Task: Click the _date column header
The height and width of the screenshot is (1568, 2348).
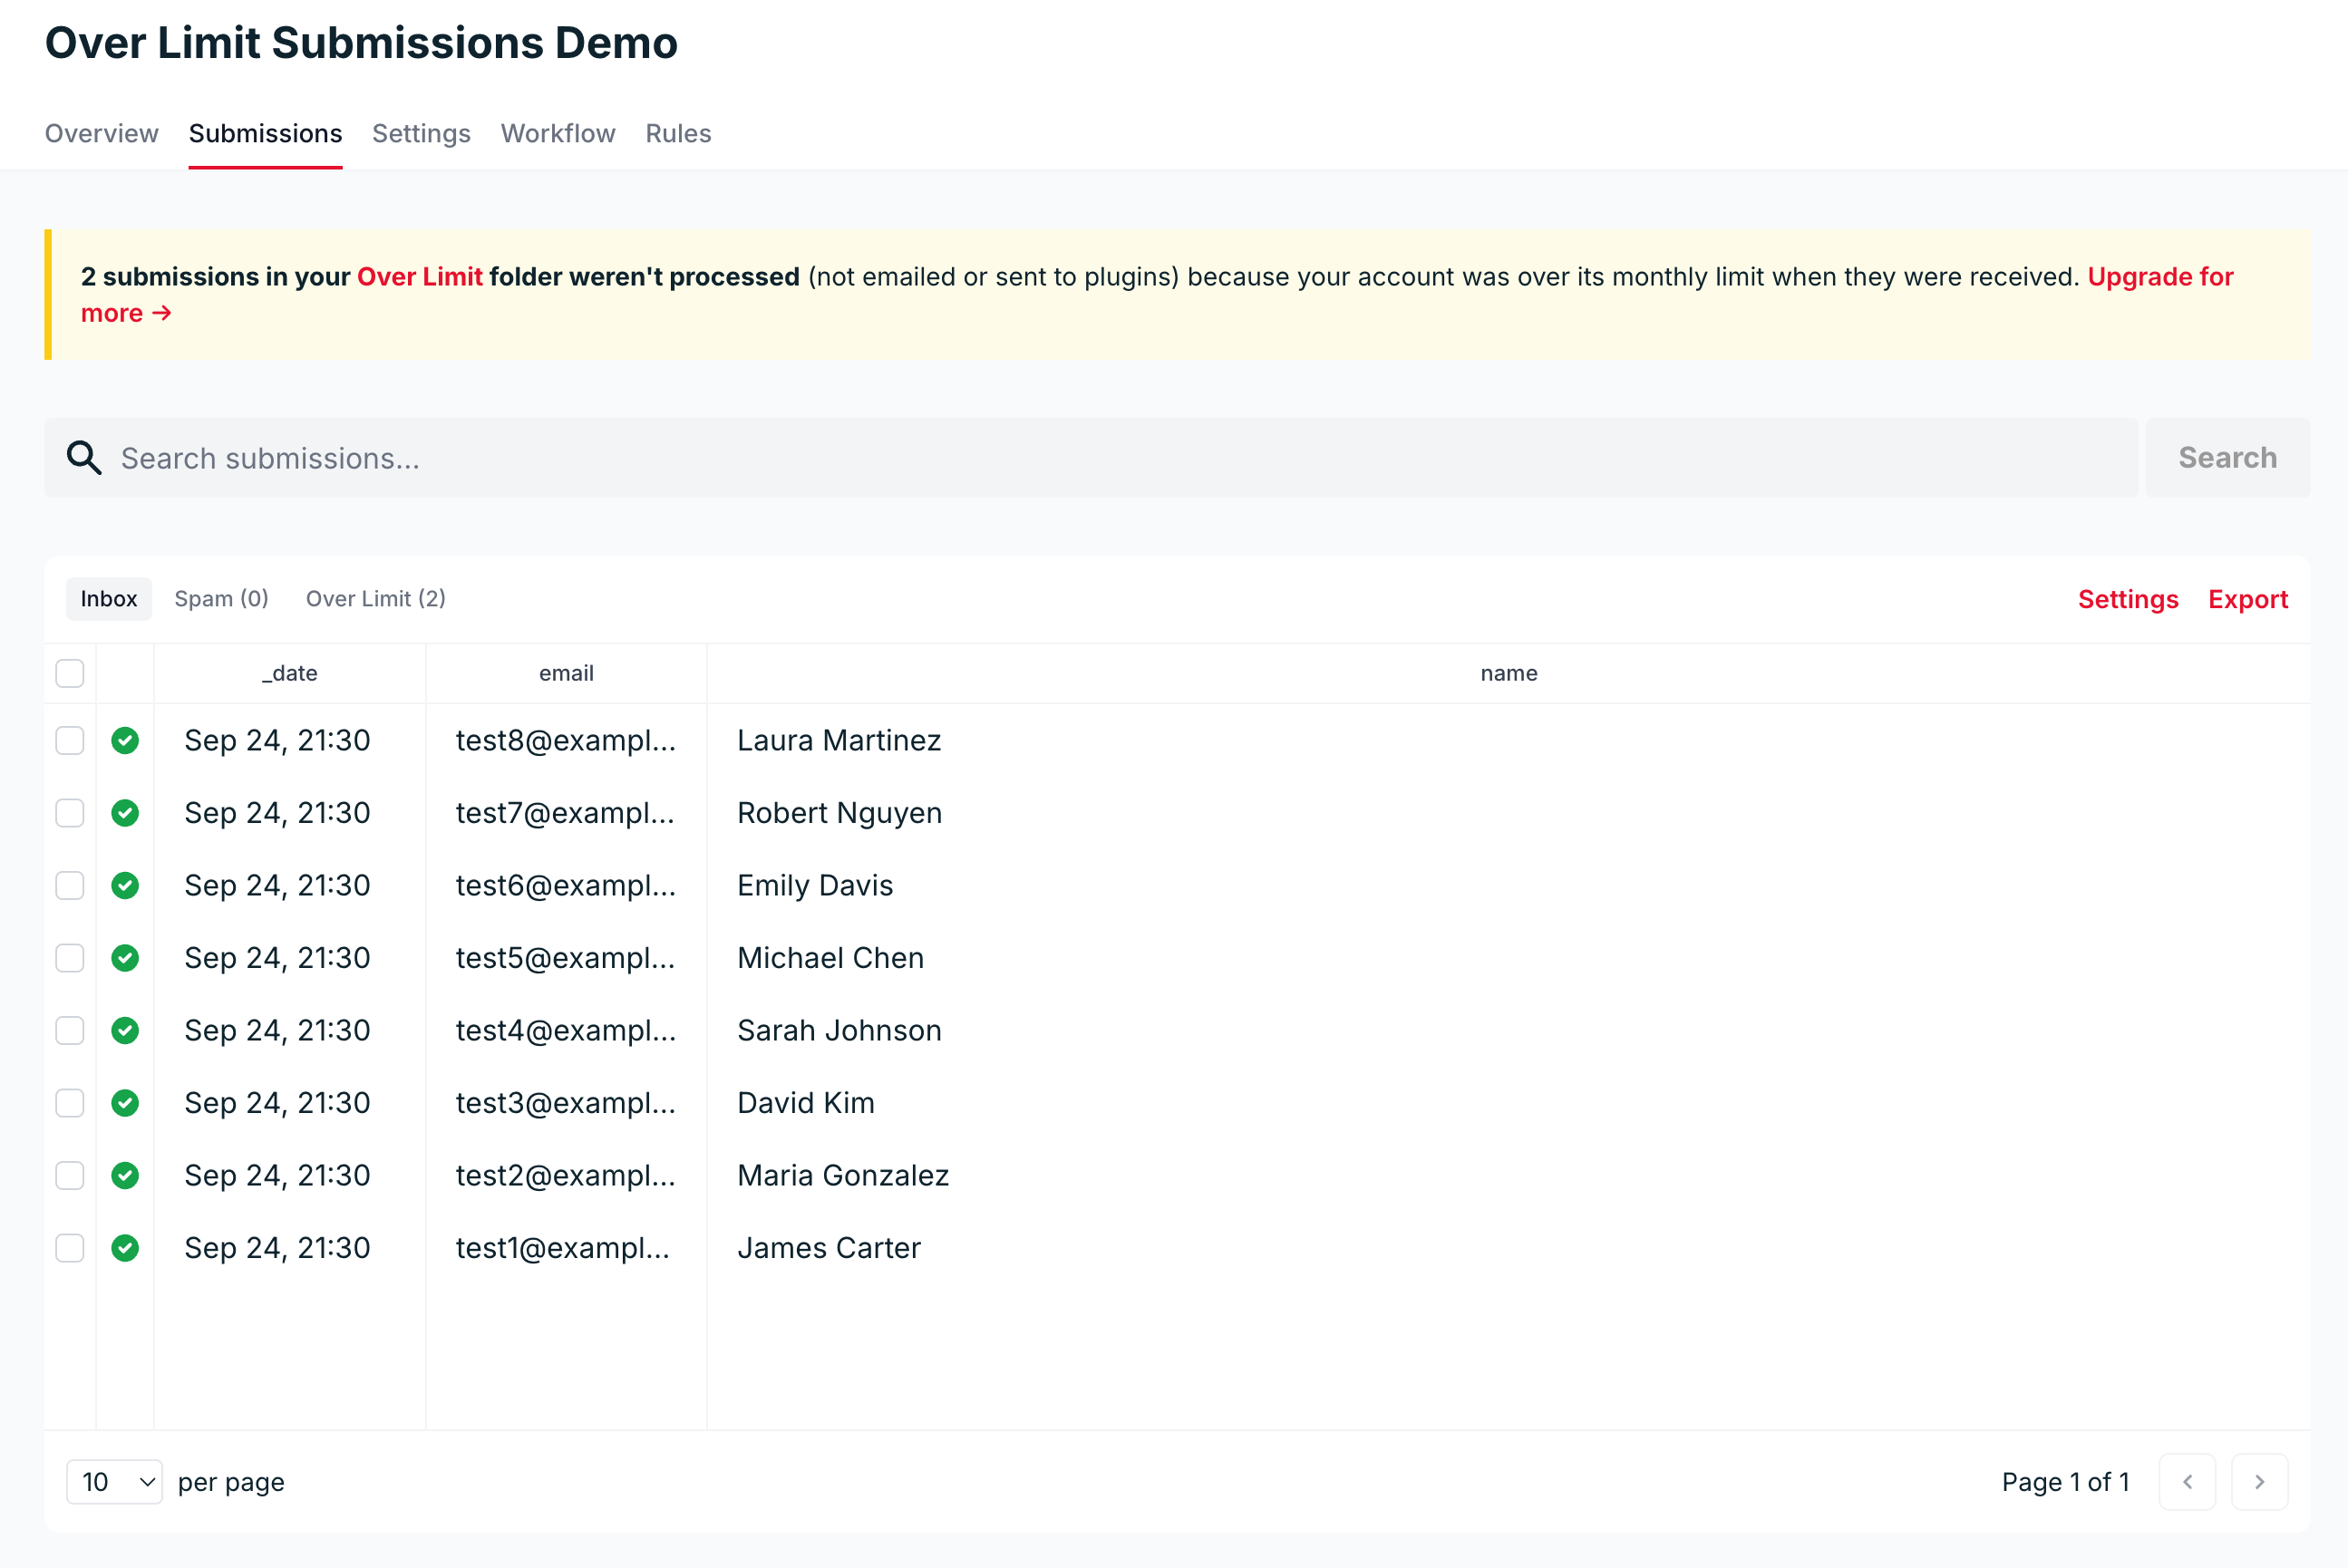Action: 290,673
